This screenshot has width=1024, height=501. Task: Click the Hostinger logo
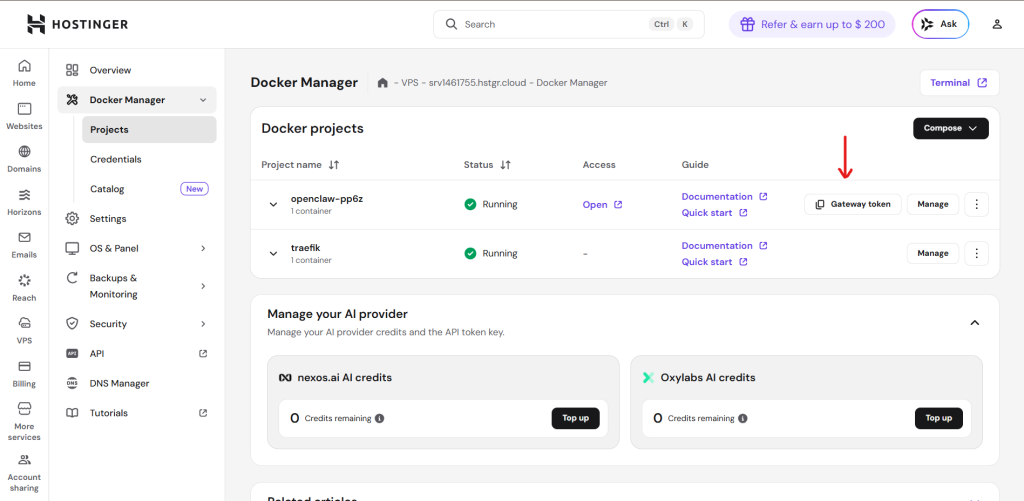pyautogui.click(x=78, y=24)
